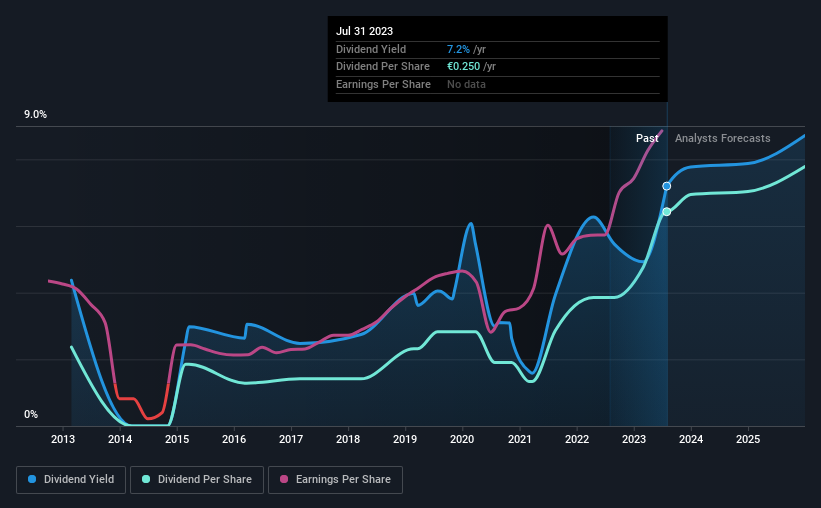821x508 pixels.
Task: Click the 2024 x-axis label
Action: pos(691,439)
